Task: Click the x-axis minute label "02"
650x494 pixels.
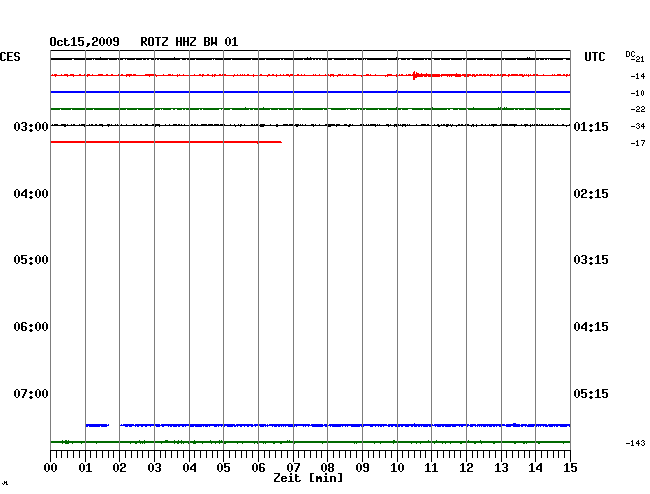Action: coord(119,468)
